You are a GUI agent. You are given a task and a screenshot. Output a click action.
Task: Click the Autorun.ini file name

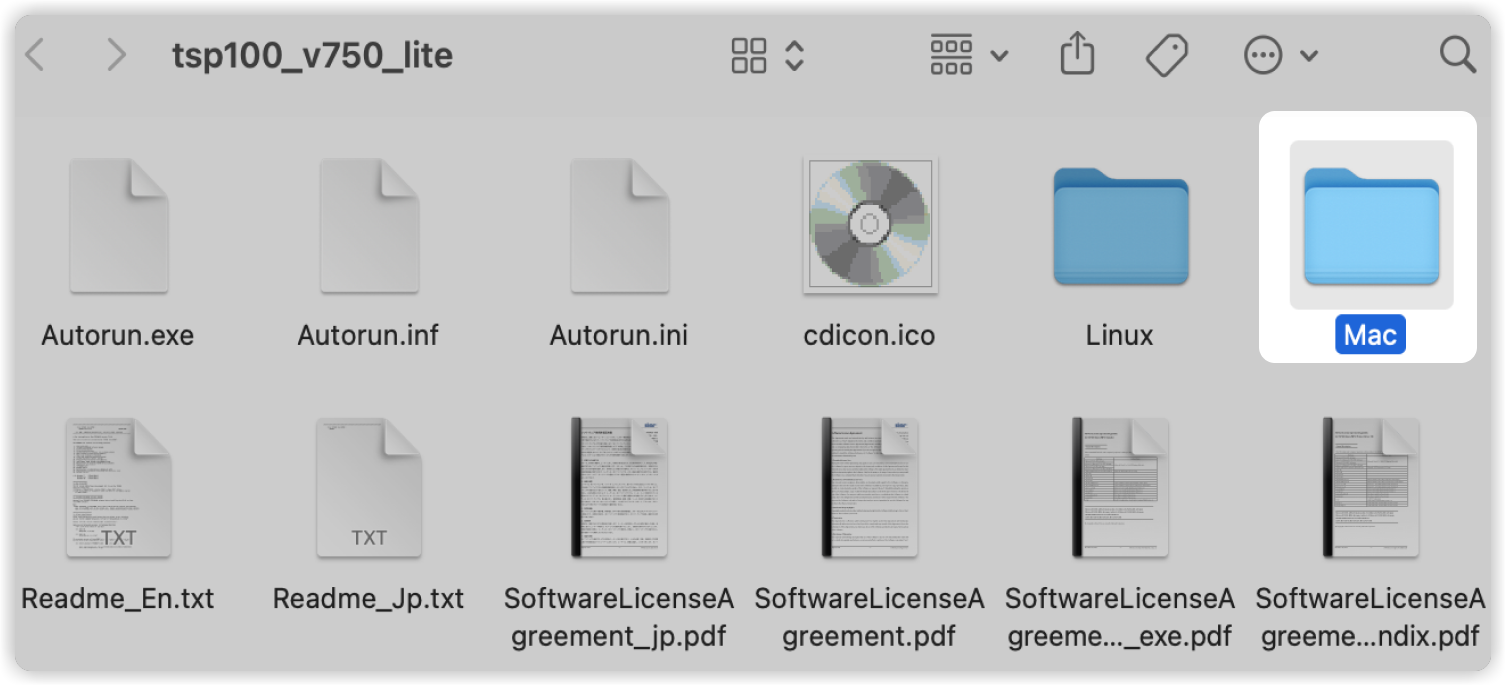point(619,335)
